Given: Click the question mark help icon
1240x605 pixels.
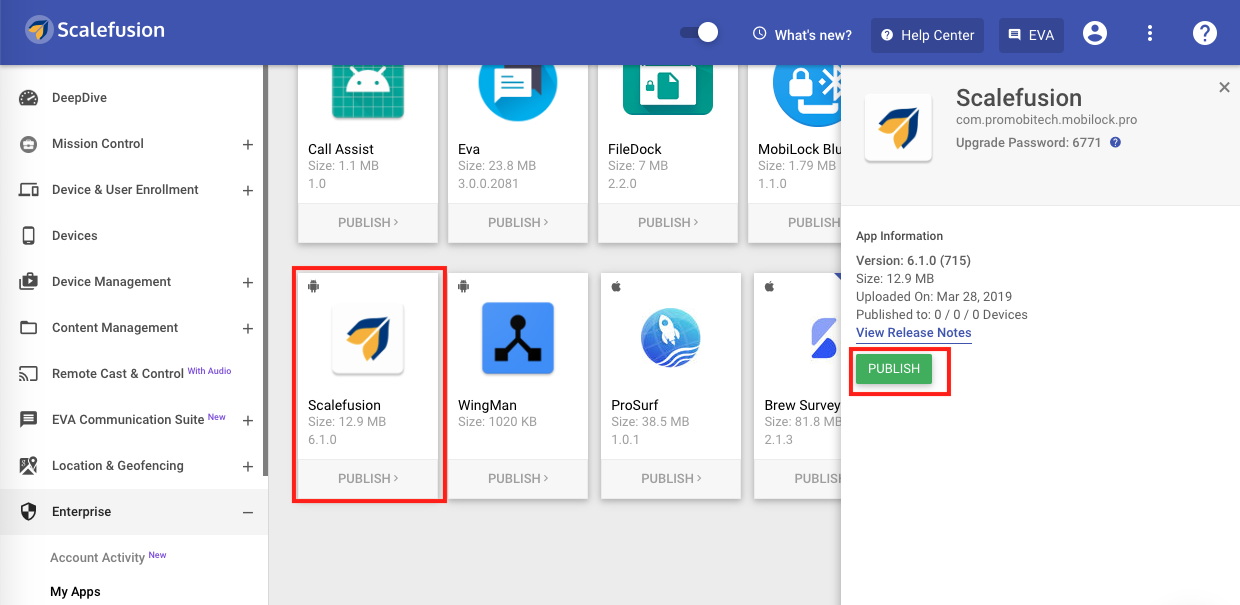Looking at the screenshot, I should [1204, 34].
